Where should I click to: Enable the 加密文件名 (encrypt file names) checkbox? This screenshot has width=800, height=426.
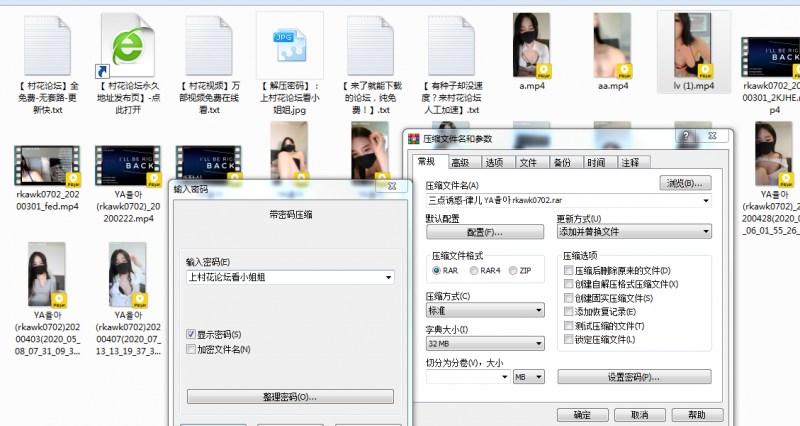pyautogui.click(x=192, y=349)
